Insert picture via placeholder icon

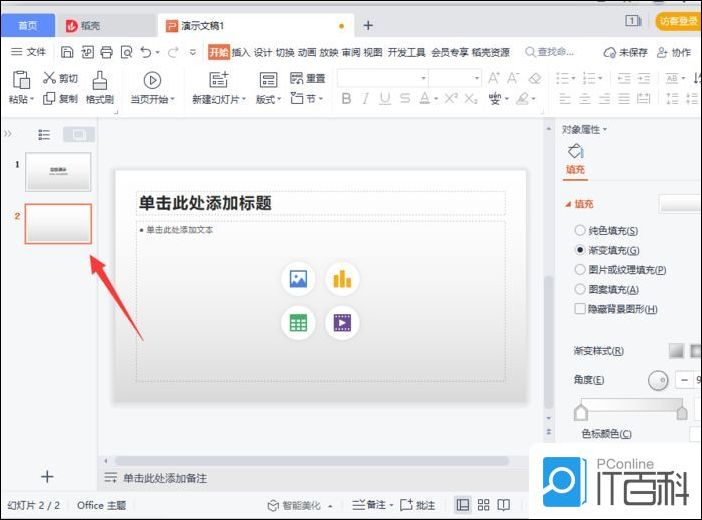click(x=298, y=279)
